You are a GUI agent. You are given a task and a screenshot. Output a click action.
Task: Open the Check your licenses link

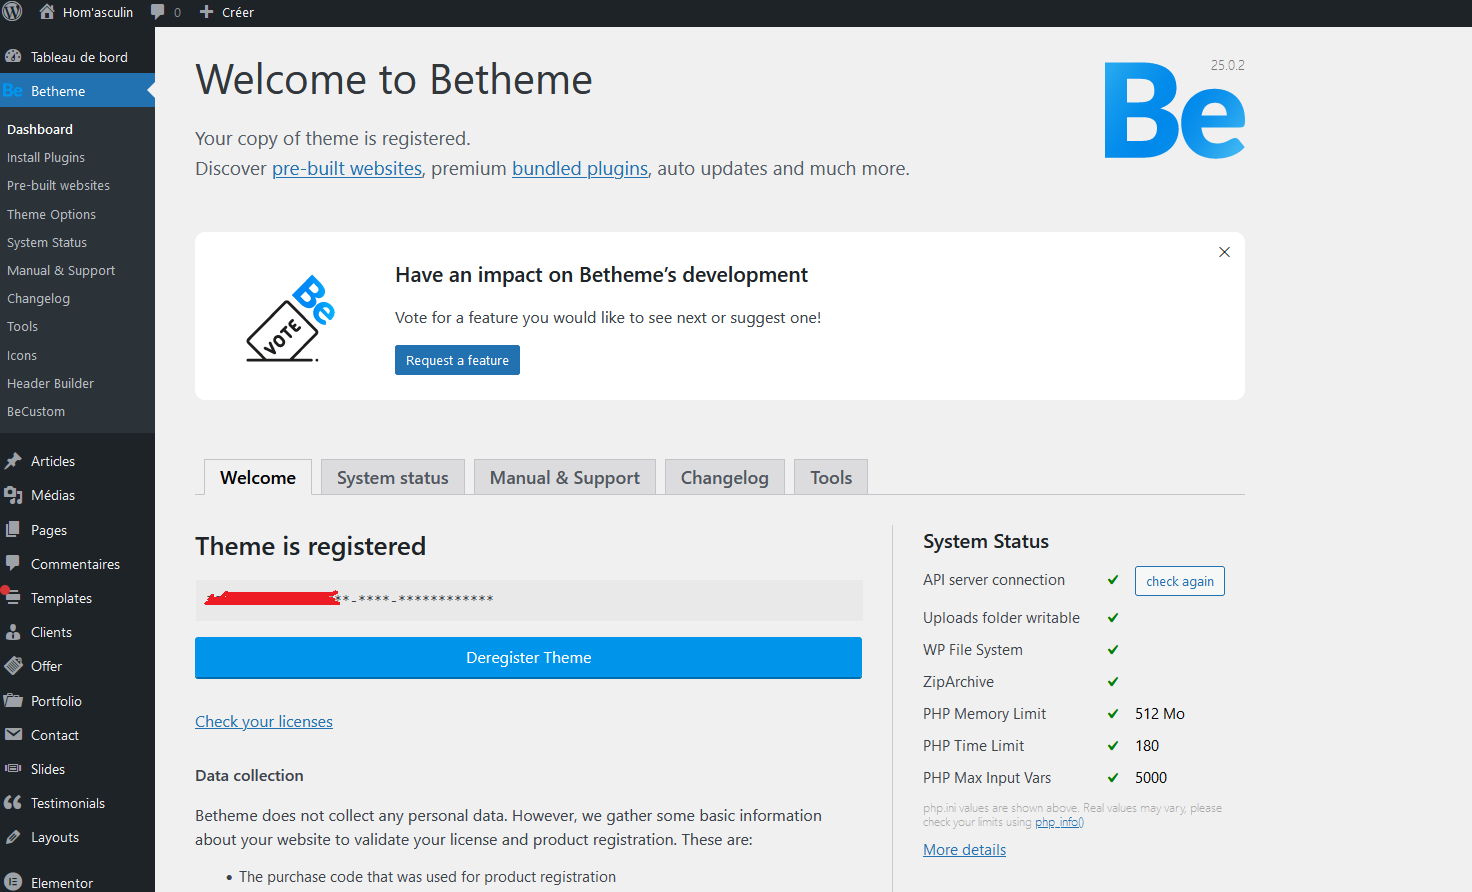point(264,721)
